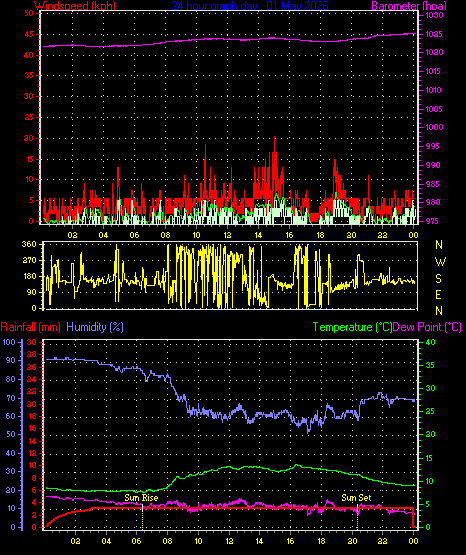Click barometer axis value 980
Screen dimensions: 466x555
click(433, 202)
